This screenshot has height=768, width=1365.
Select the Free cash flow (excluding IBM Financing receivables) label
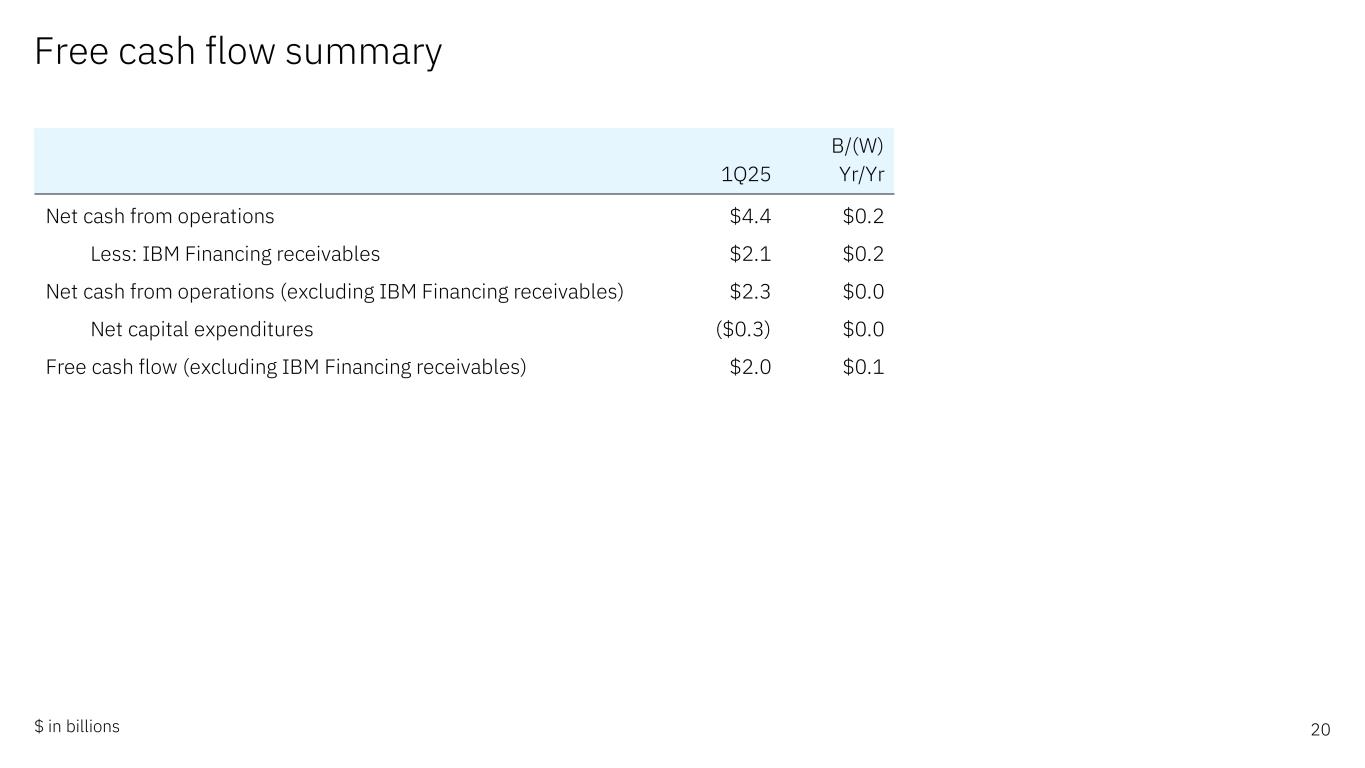click(x=286, y=367)
